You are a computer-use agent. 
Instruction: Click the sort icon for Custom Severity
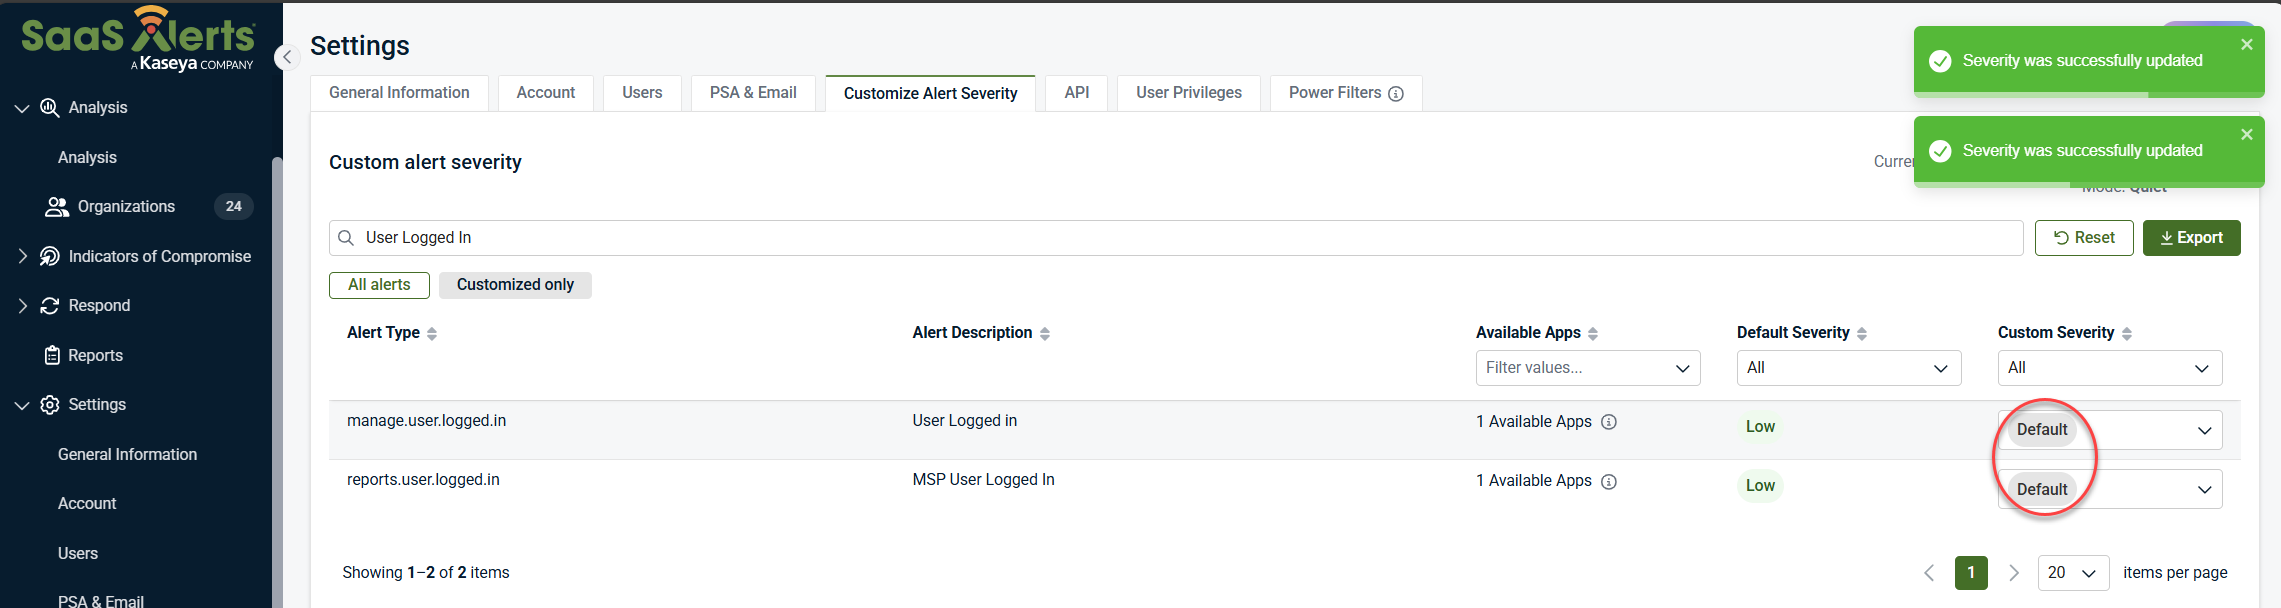2127,334
